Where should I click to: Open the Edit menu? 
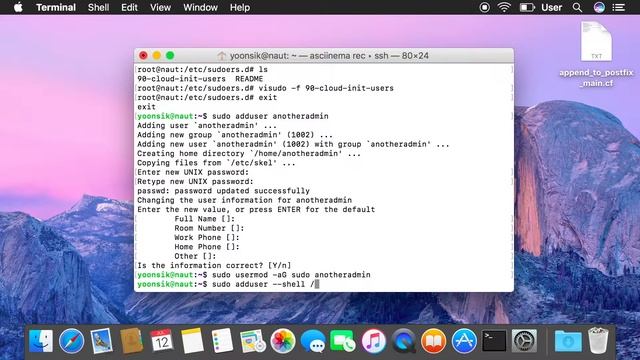pos(129,7)
